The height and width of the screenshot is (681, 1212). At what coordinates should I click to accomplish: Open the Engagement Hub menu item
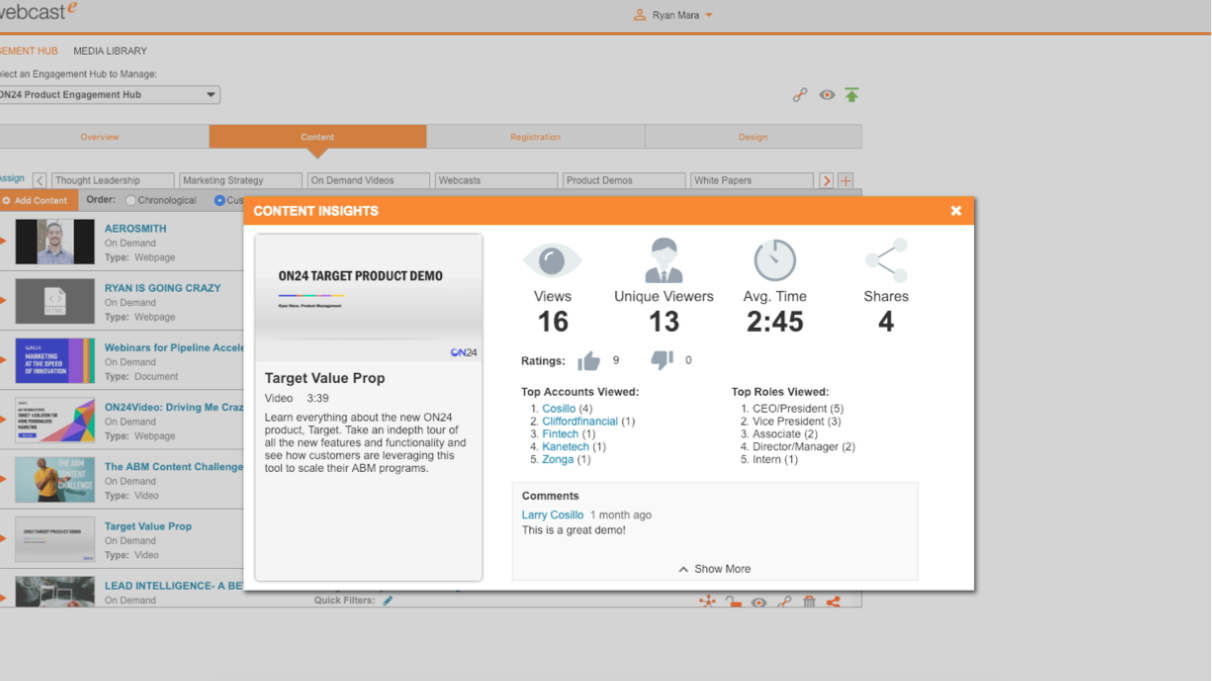[x=29, y=51]
